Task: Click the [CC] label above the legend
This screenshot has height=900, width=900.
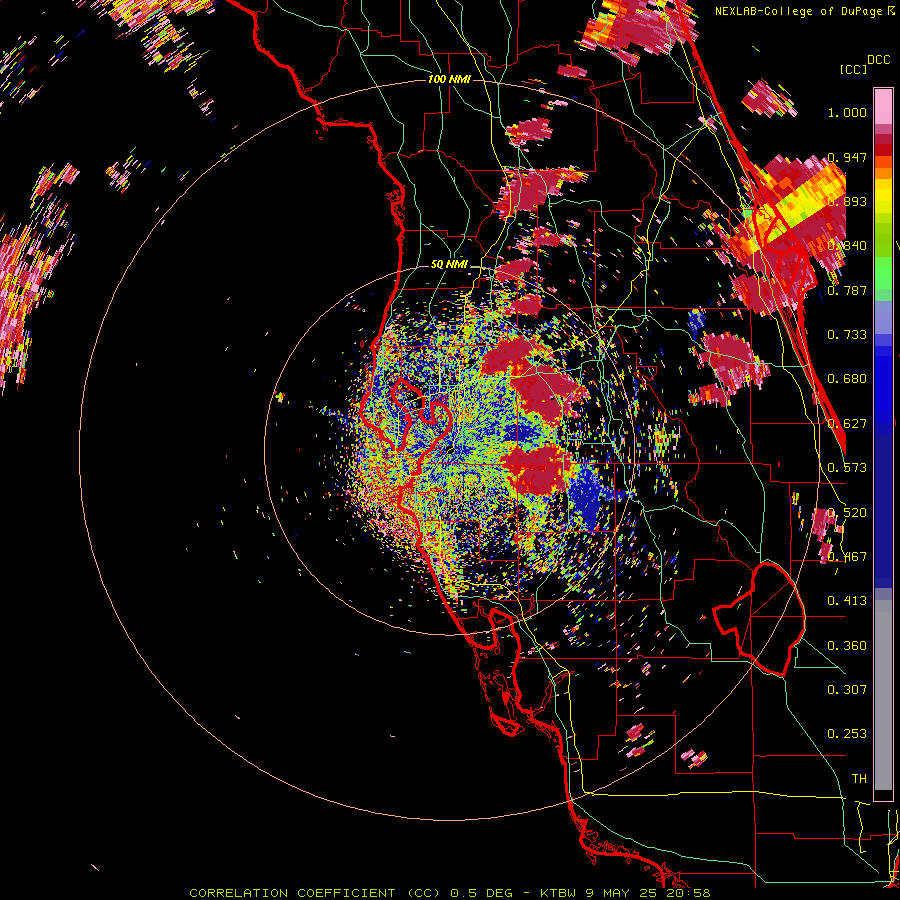Action: point(853,69)
